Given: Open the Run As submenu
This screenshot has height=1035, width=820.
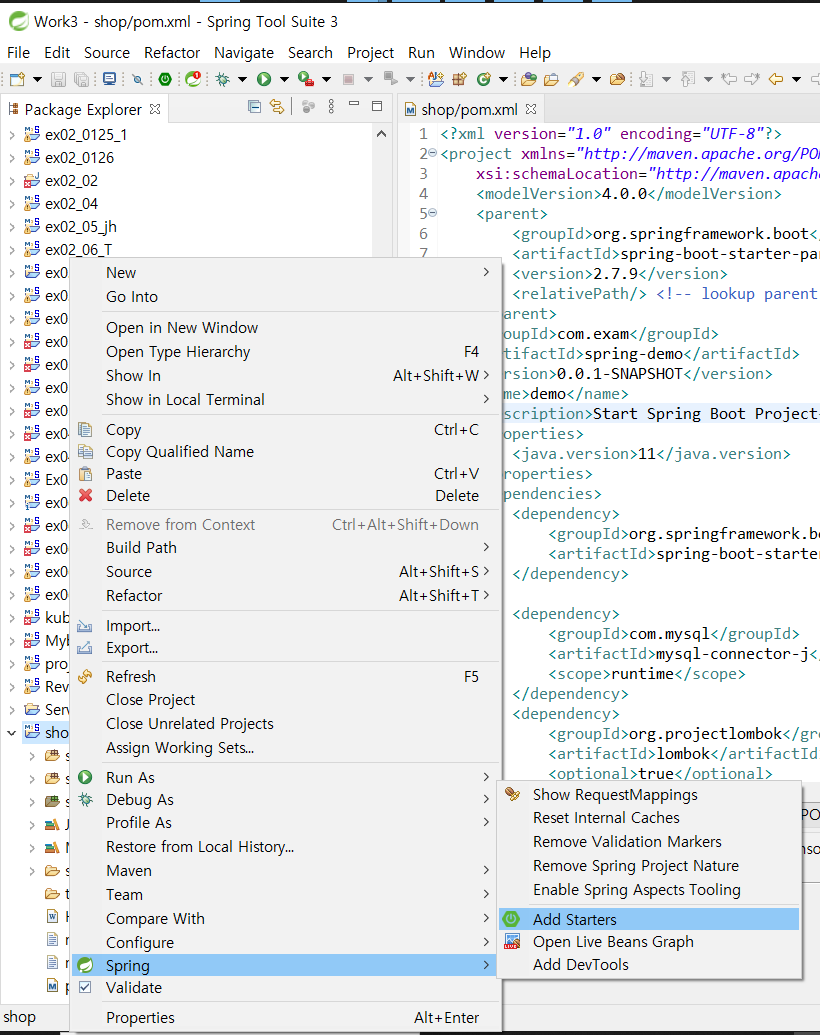Looking at the screenshot, I should [284, 778].
